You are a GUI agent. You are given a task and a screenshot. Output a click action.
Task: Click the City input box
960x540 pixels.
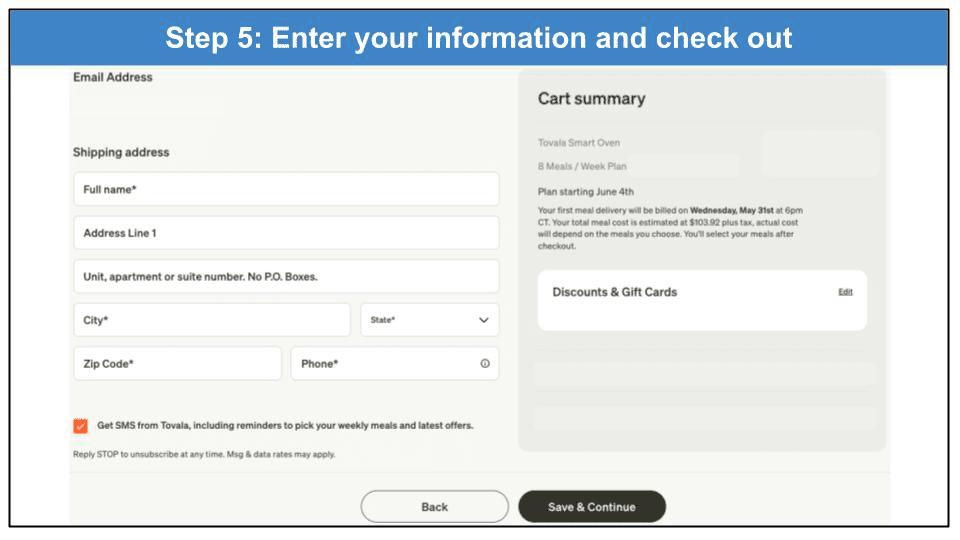[211, 320]
